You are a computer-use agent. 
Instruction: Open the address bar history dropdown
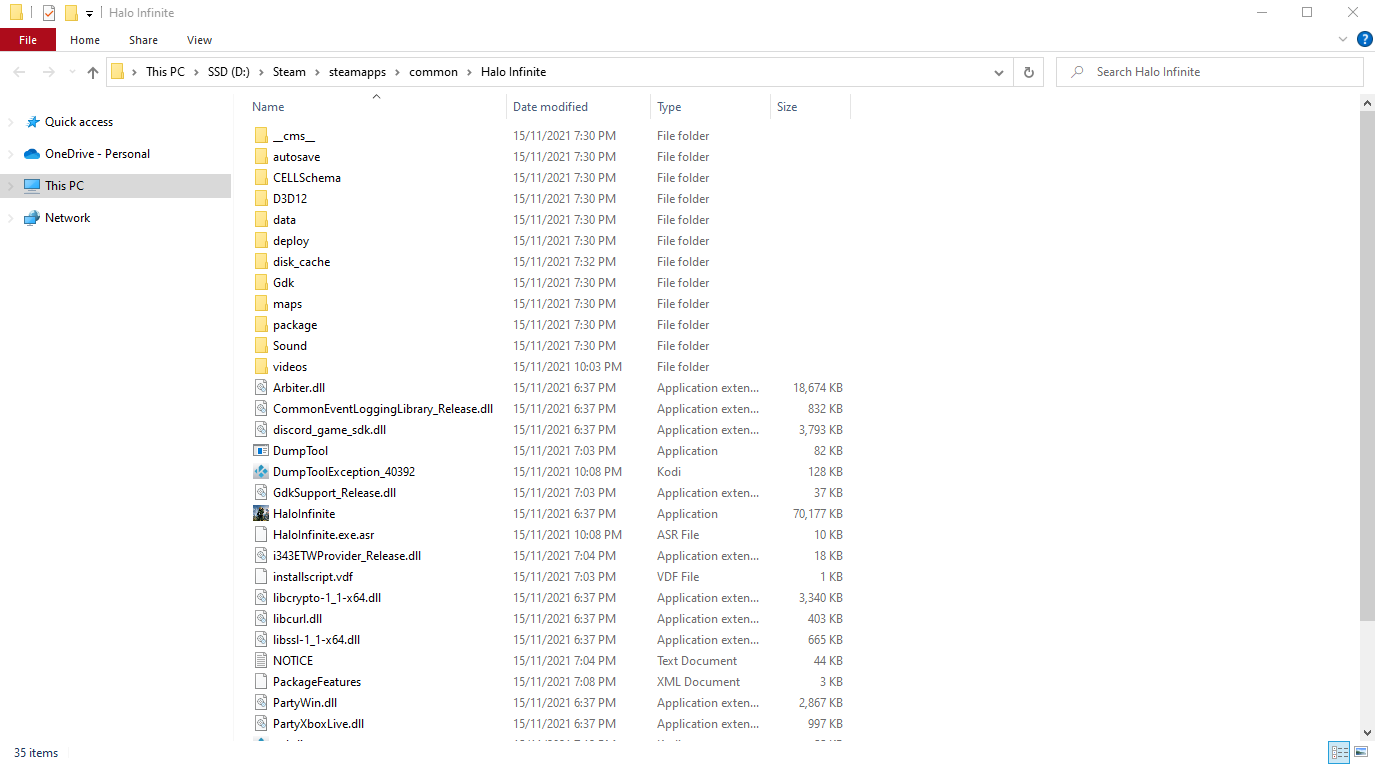click(998, 72)
